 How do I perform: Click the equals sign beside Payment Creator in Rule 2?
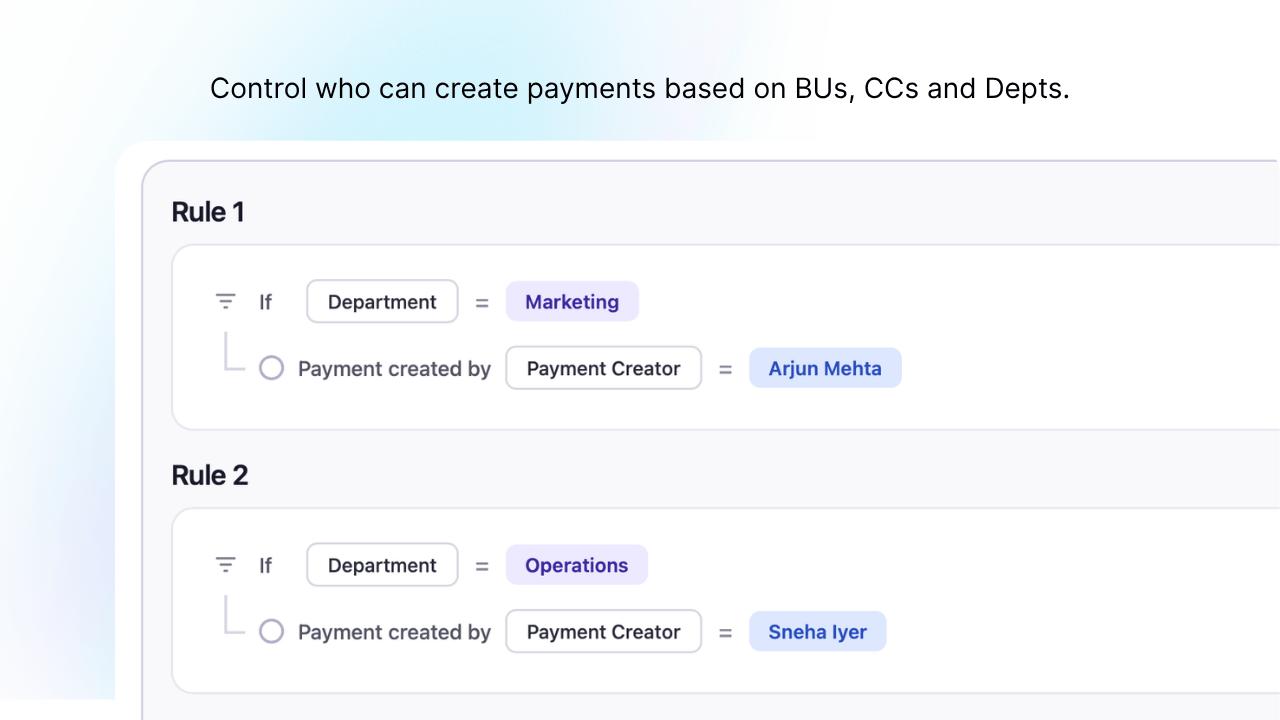[725, 631]
